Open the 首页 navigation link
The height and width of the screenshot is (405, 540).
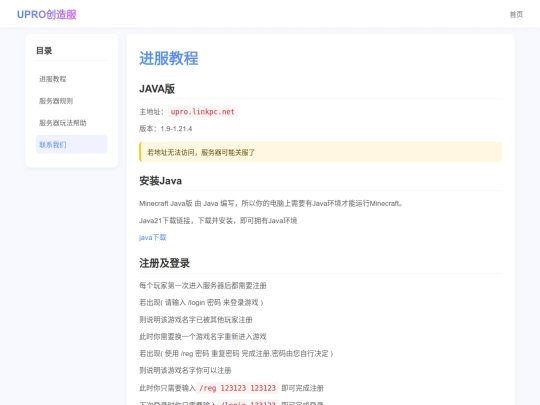516,14
